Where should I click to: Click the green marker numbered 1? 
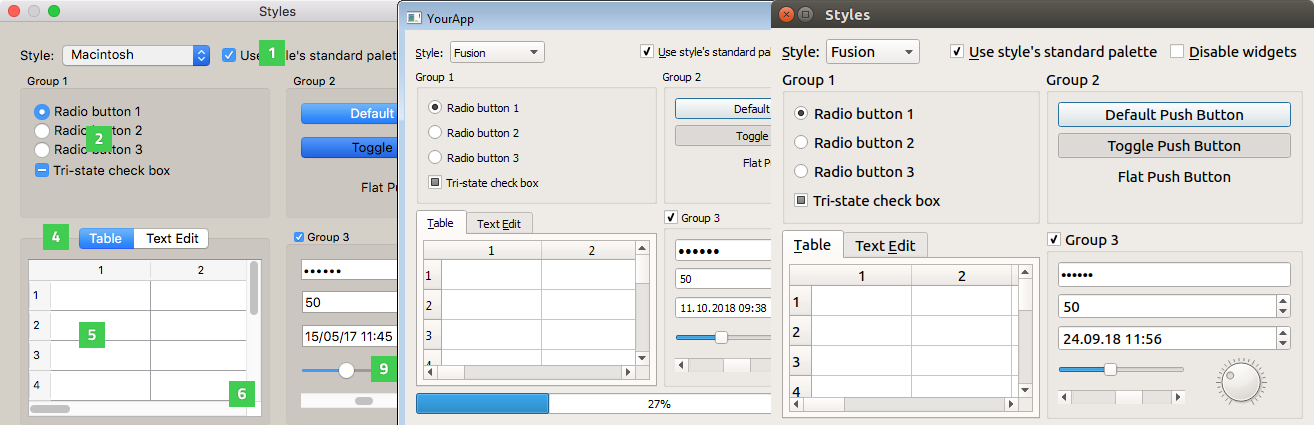[x=272, y=52]
